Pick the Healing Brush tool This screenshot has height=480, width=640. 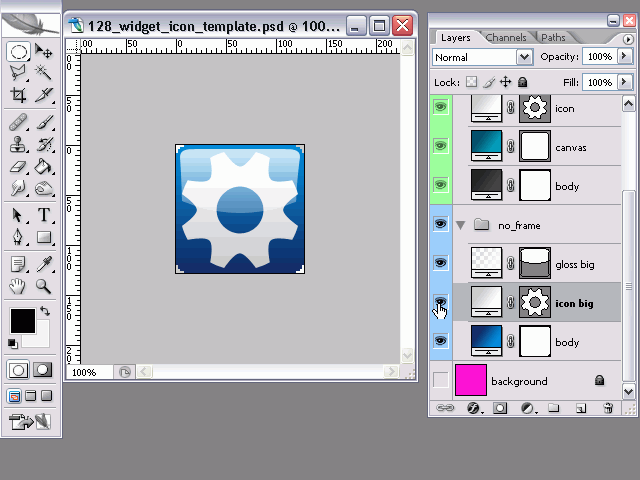click(x=18, y=122)
